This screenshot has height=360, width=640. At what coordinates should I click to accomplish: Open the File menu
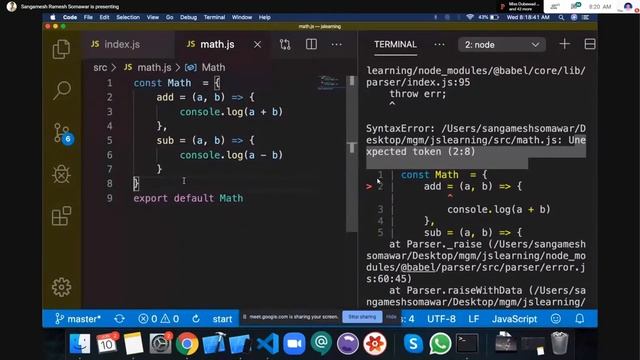click(88, 18)
